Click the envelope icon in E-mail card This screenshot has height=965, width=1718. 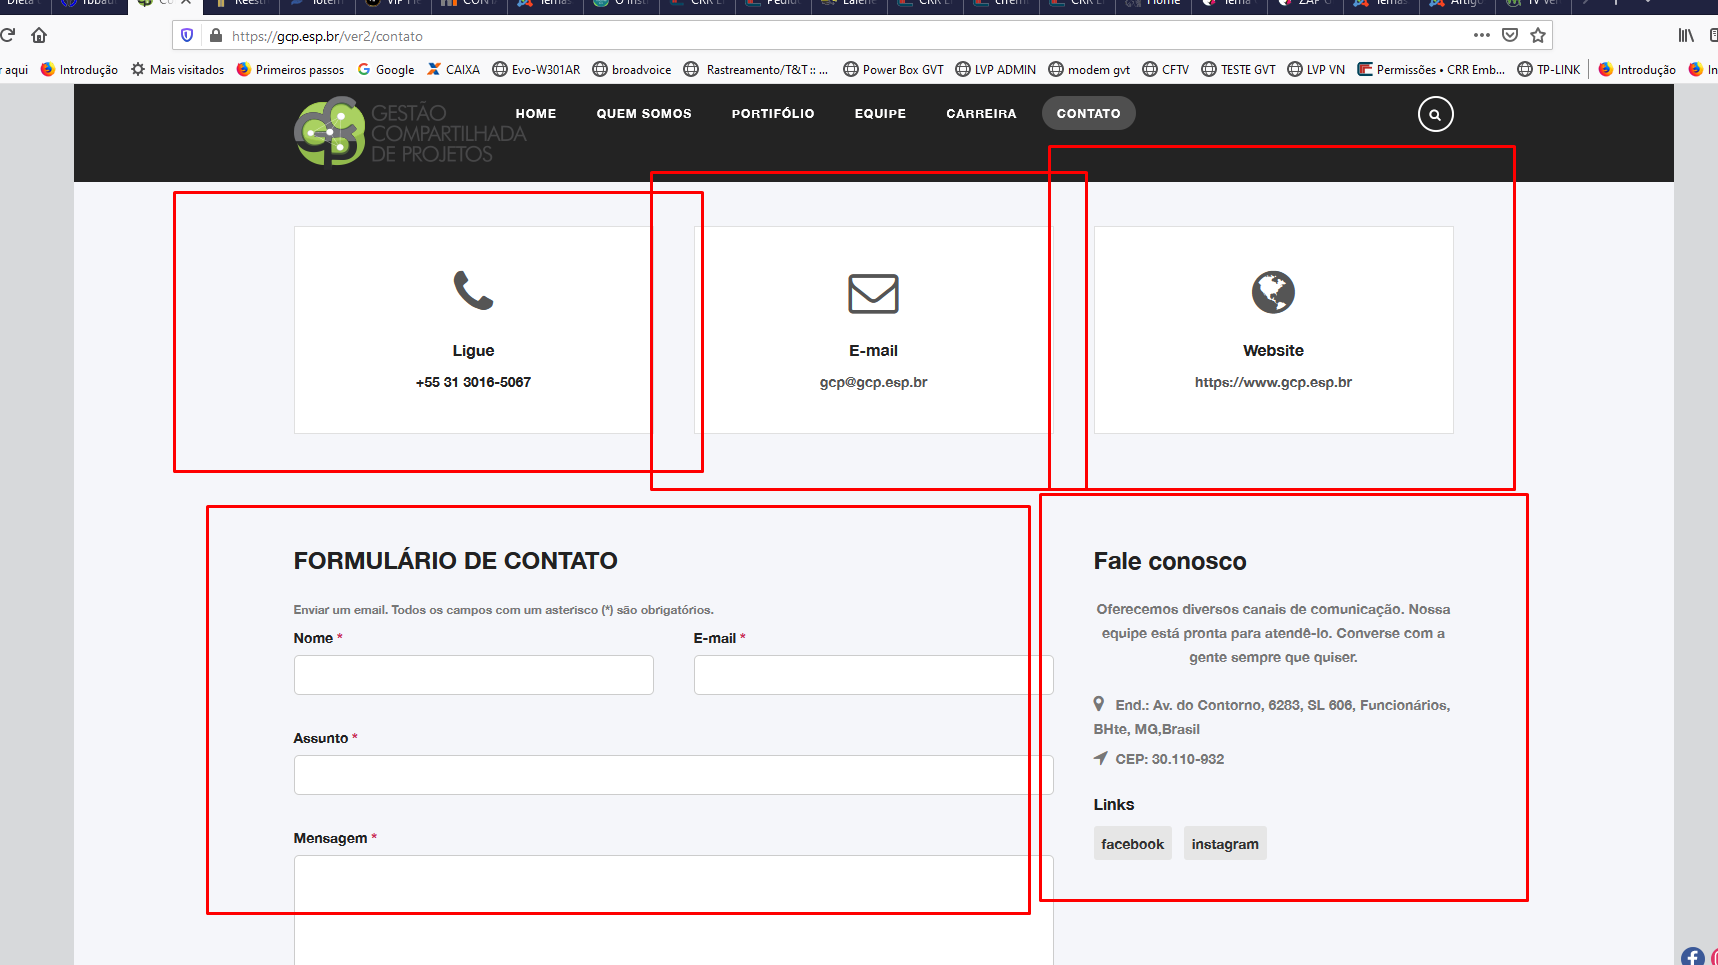[x=873, y=293]
